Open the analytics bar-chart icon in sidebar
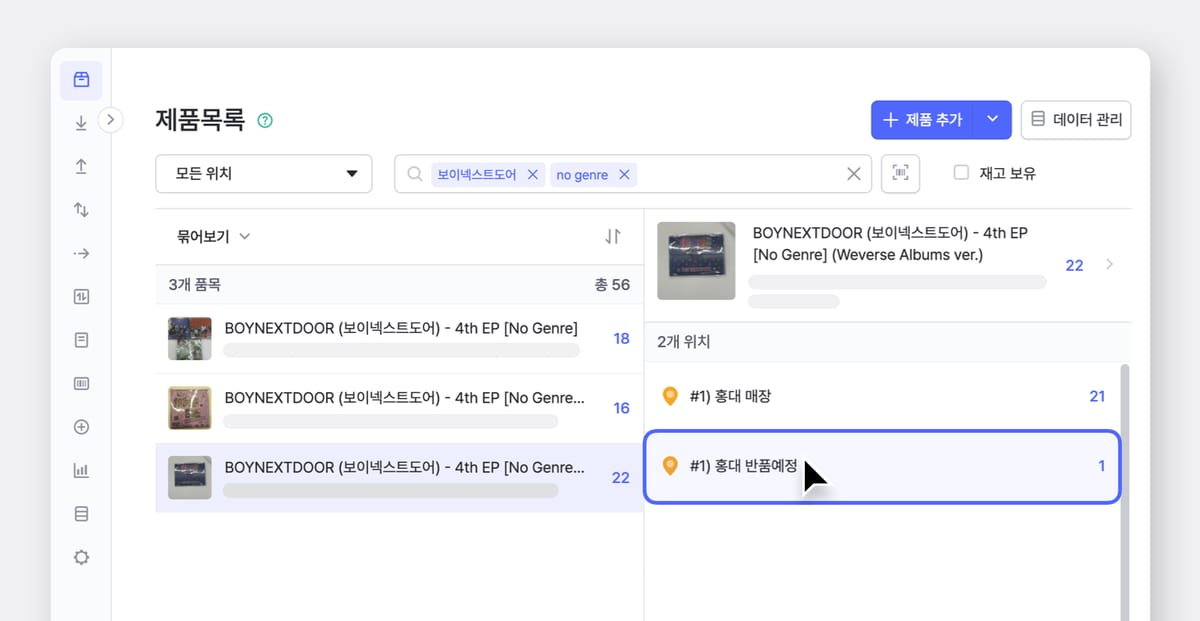 81,468
